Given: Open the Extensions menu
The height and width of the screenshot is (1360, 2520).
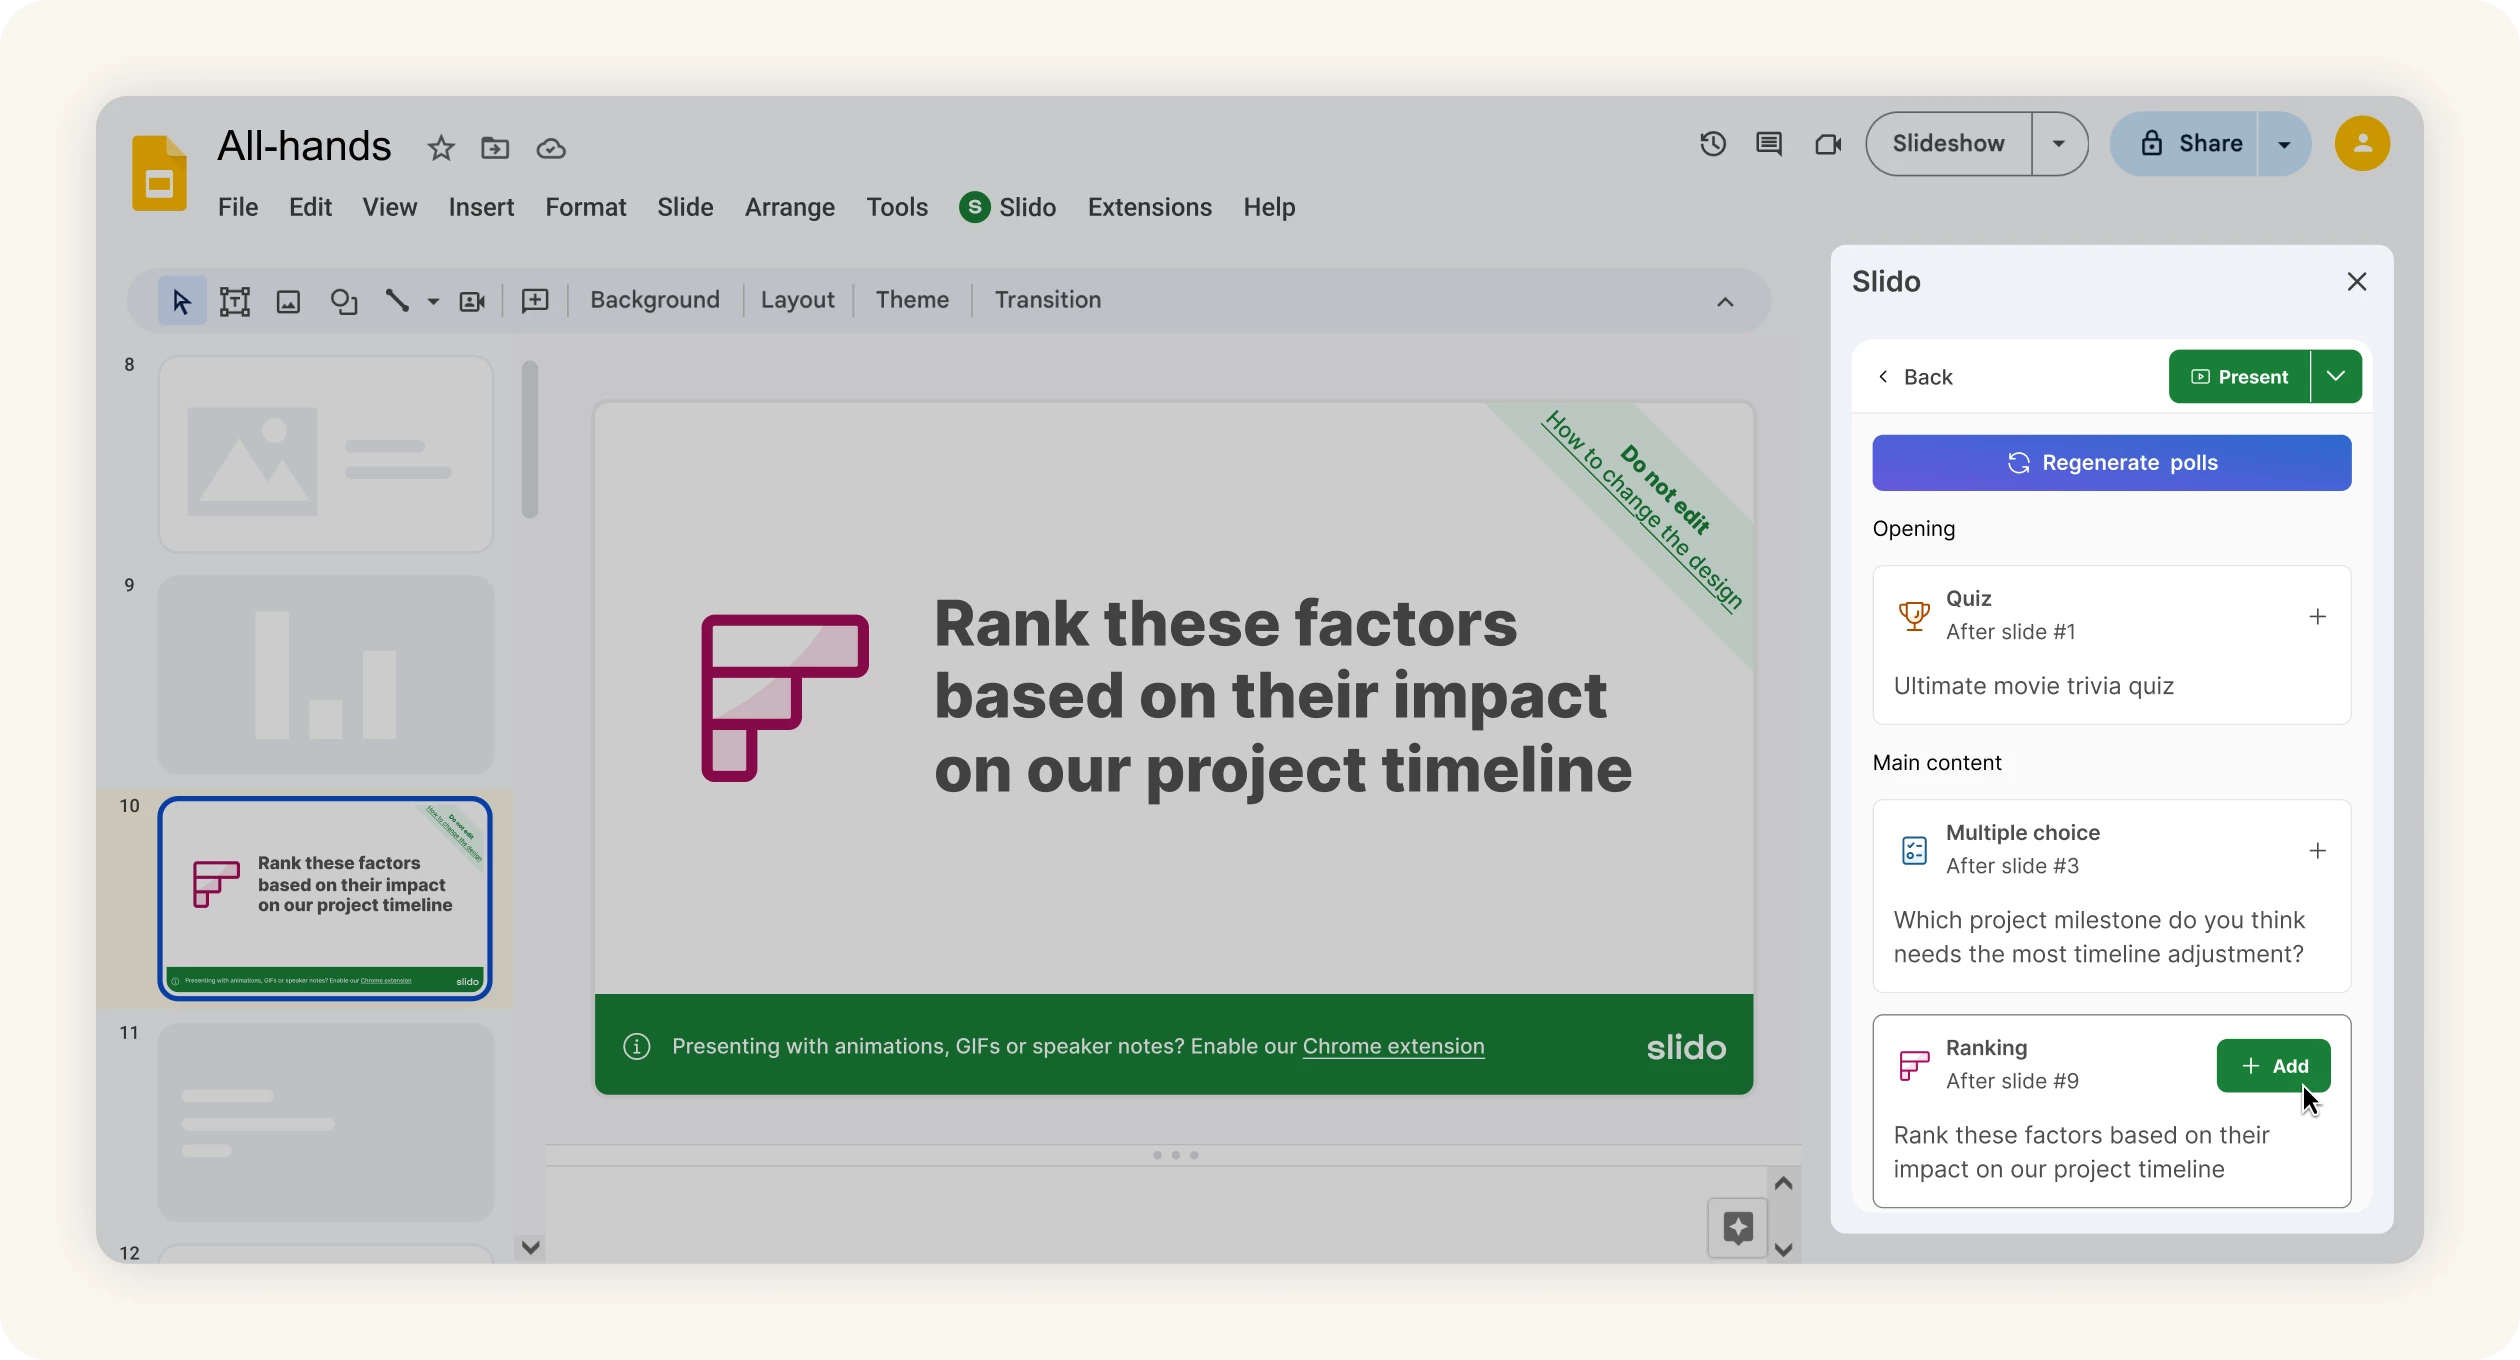Looking at the screenshot, I should [1149, 207].
